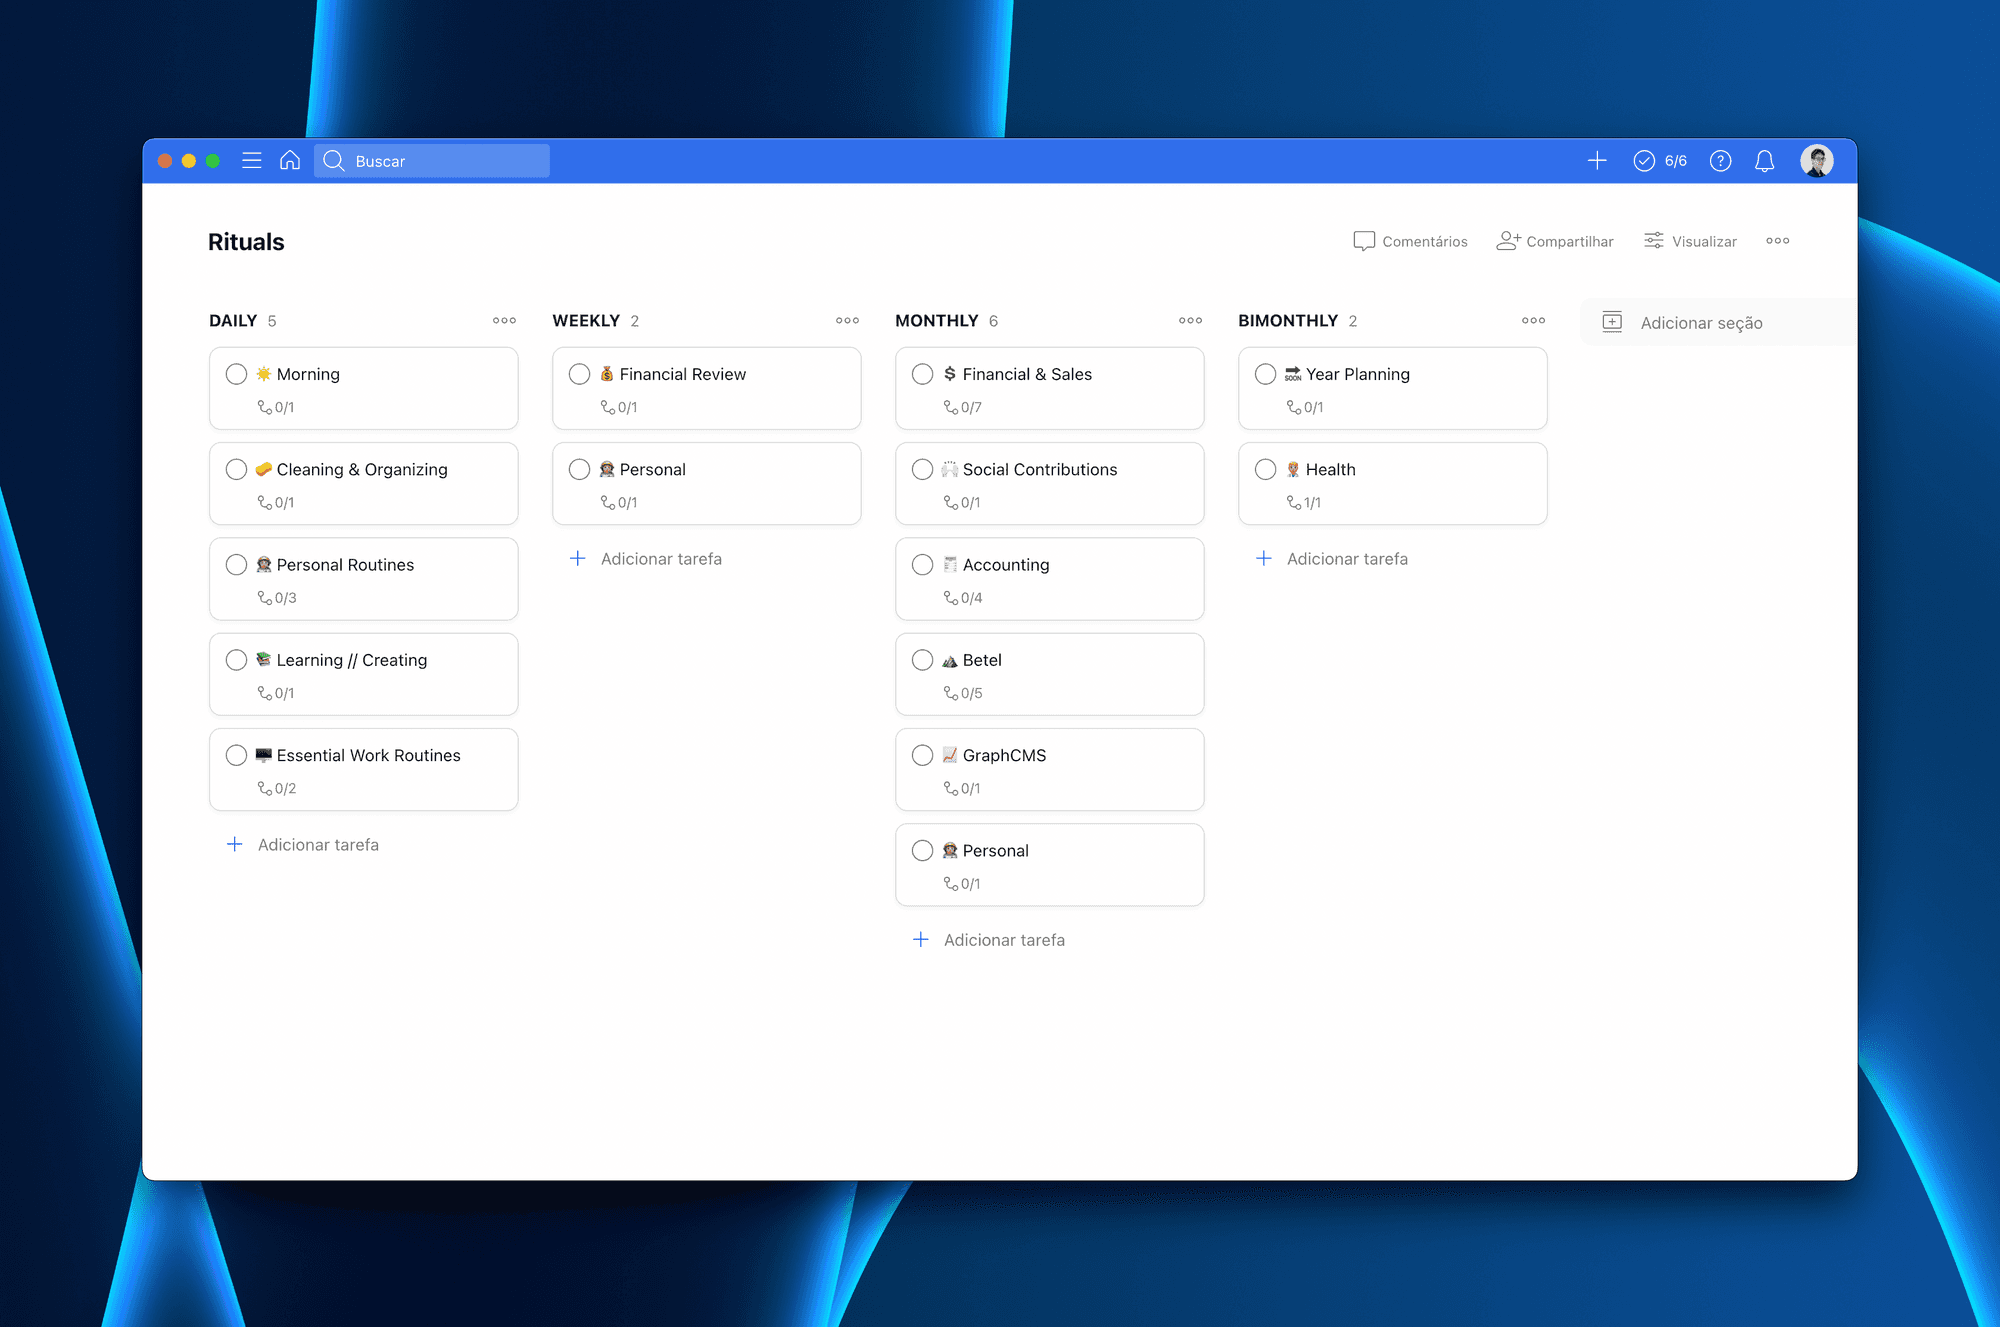Open the Rituals project options ellipsis
Image resolution: width=2000 pixels, height=1327 pixels.
click(1777, 240)
